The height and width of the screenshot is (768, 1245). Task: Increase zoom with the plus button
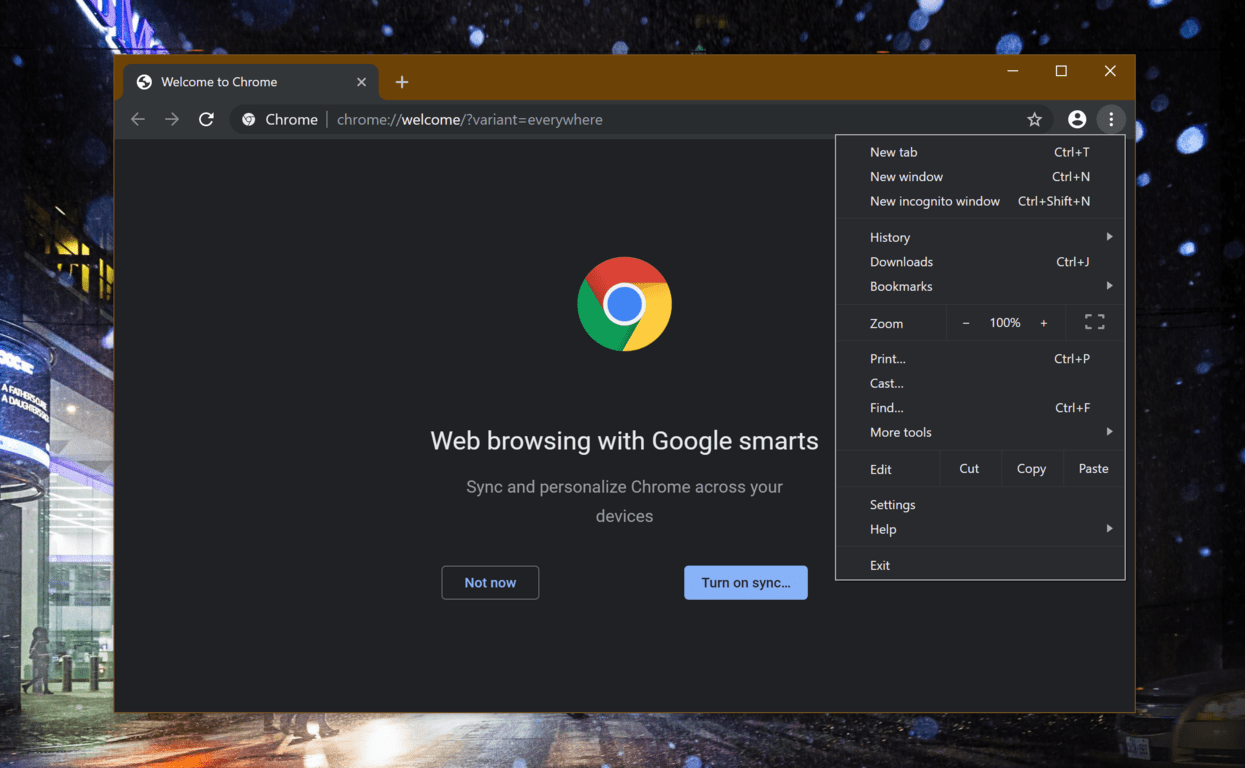click(1043, 323)
